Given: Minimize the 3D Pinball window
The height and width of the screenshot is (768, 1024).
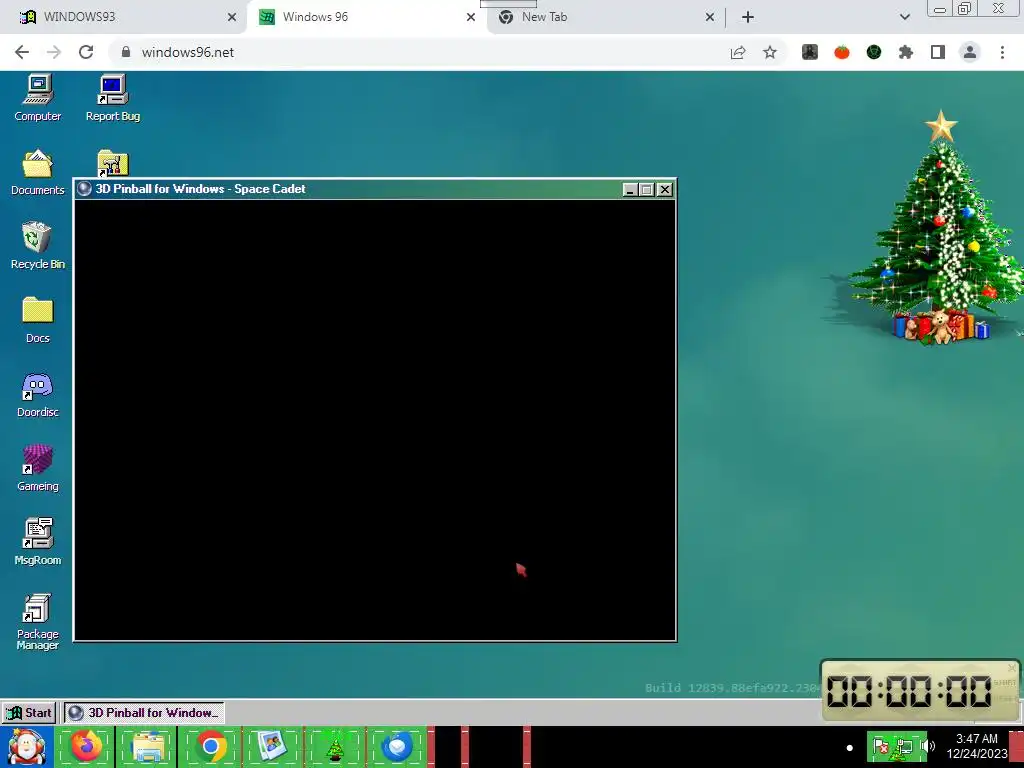Looking at the screenshot, I should pyautogui.click(x=630, y=189).
